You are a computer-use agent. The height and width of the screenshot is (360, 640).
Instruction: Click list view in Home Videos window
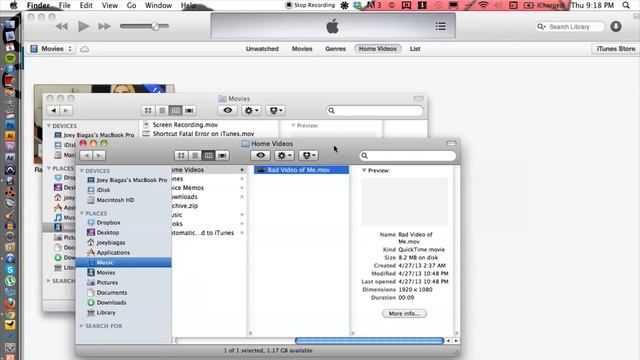(195, 156)
